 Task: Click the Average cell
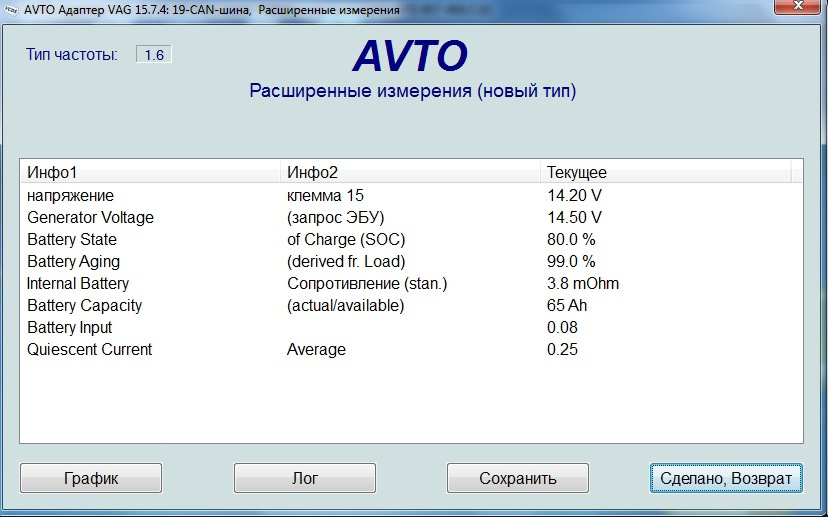pos(316,350)
